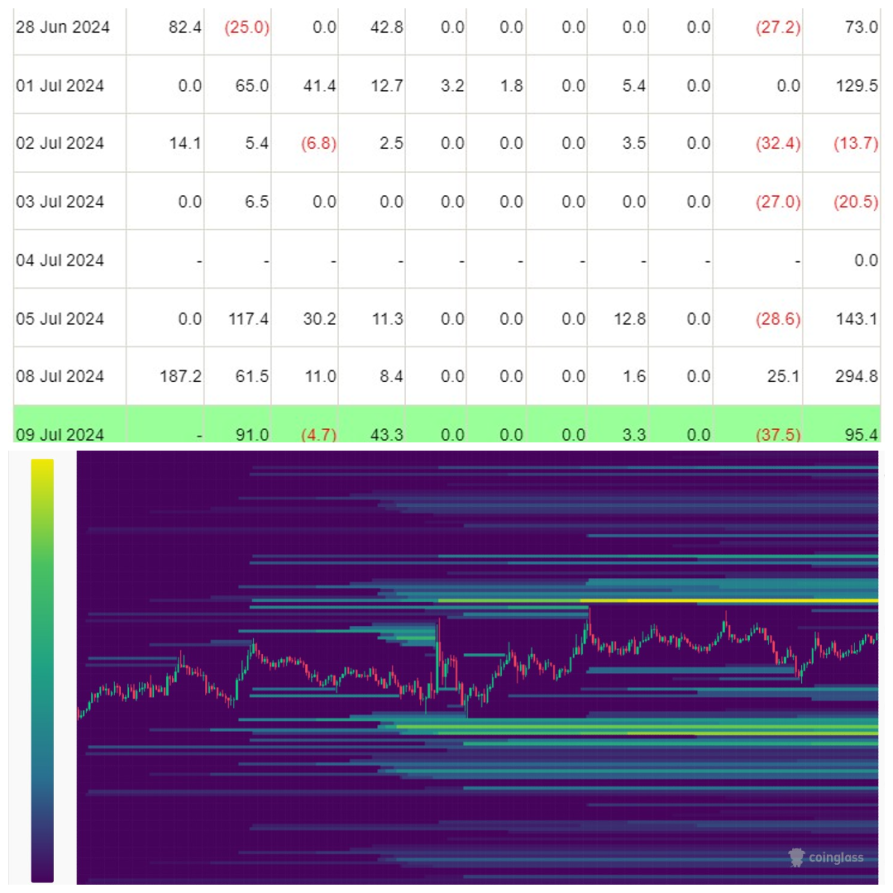Select the 01 Jul 2024 date cell
Screen dimensions: 893x893
pos(69,85)
